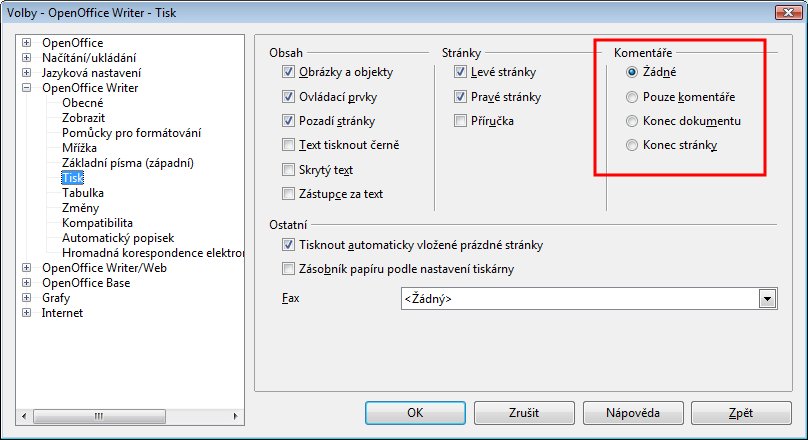The height and width of the screenshot is (440, 808).
Task: Click the Fax combo box field
Action: point(588,299)
